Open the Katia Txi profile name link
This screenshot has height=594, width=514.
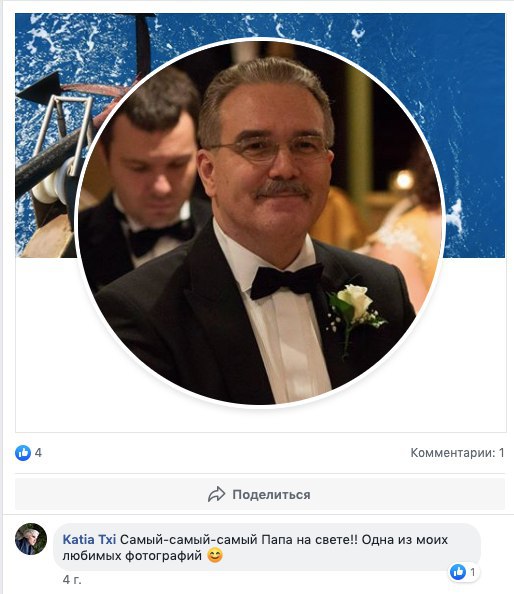tap(89, 539)
